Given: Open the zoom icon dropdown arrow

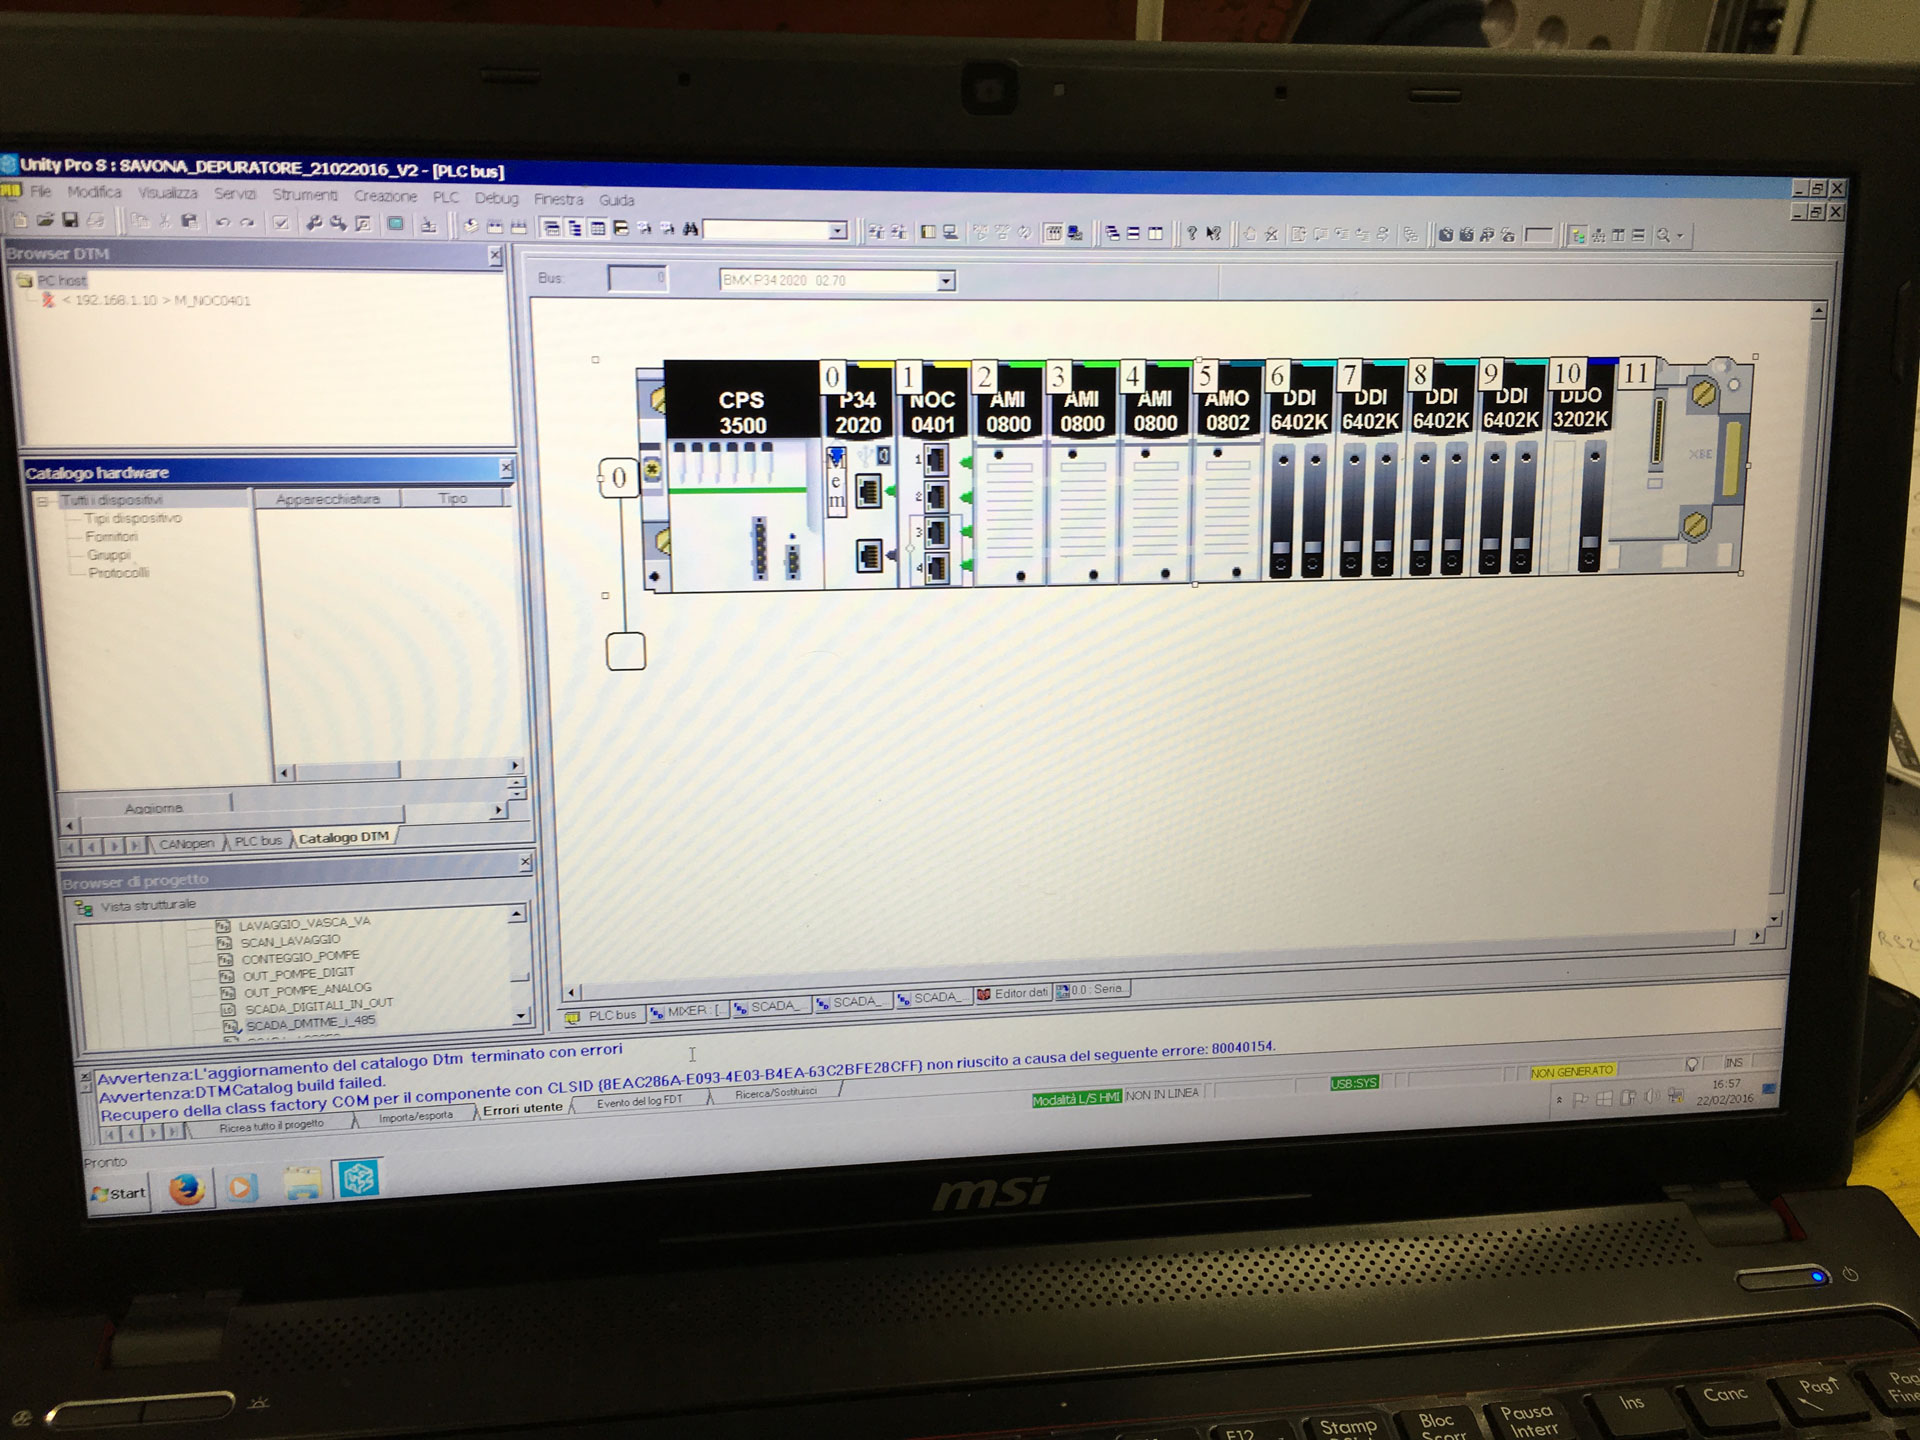Looking at the screenshot, I should coord(1680,236).
